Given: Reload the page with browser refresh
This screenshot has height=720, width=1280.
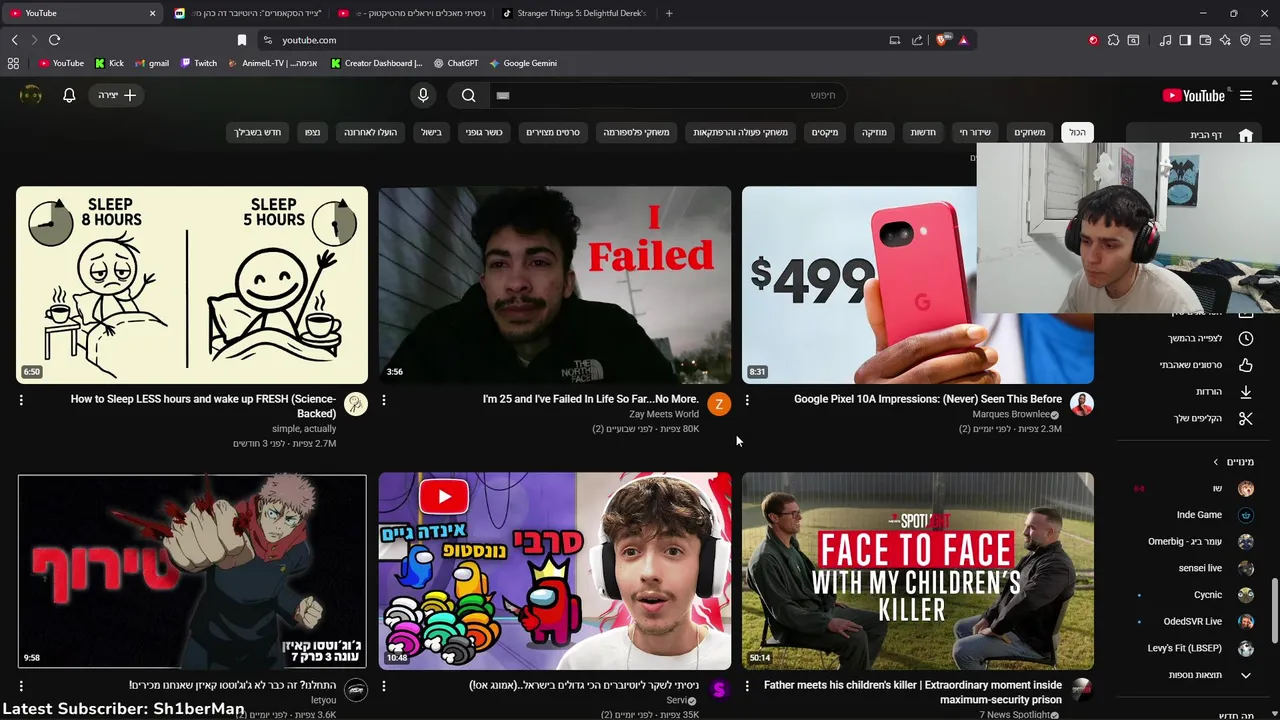Looking at the screenshot, I should [x=54, y=40].
